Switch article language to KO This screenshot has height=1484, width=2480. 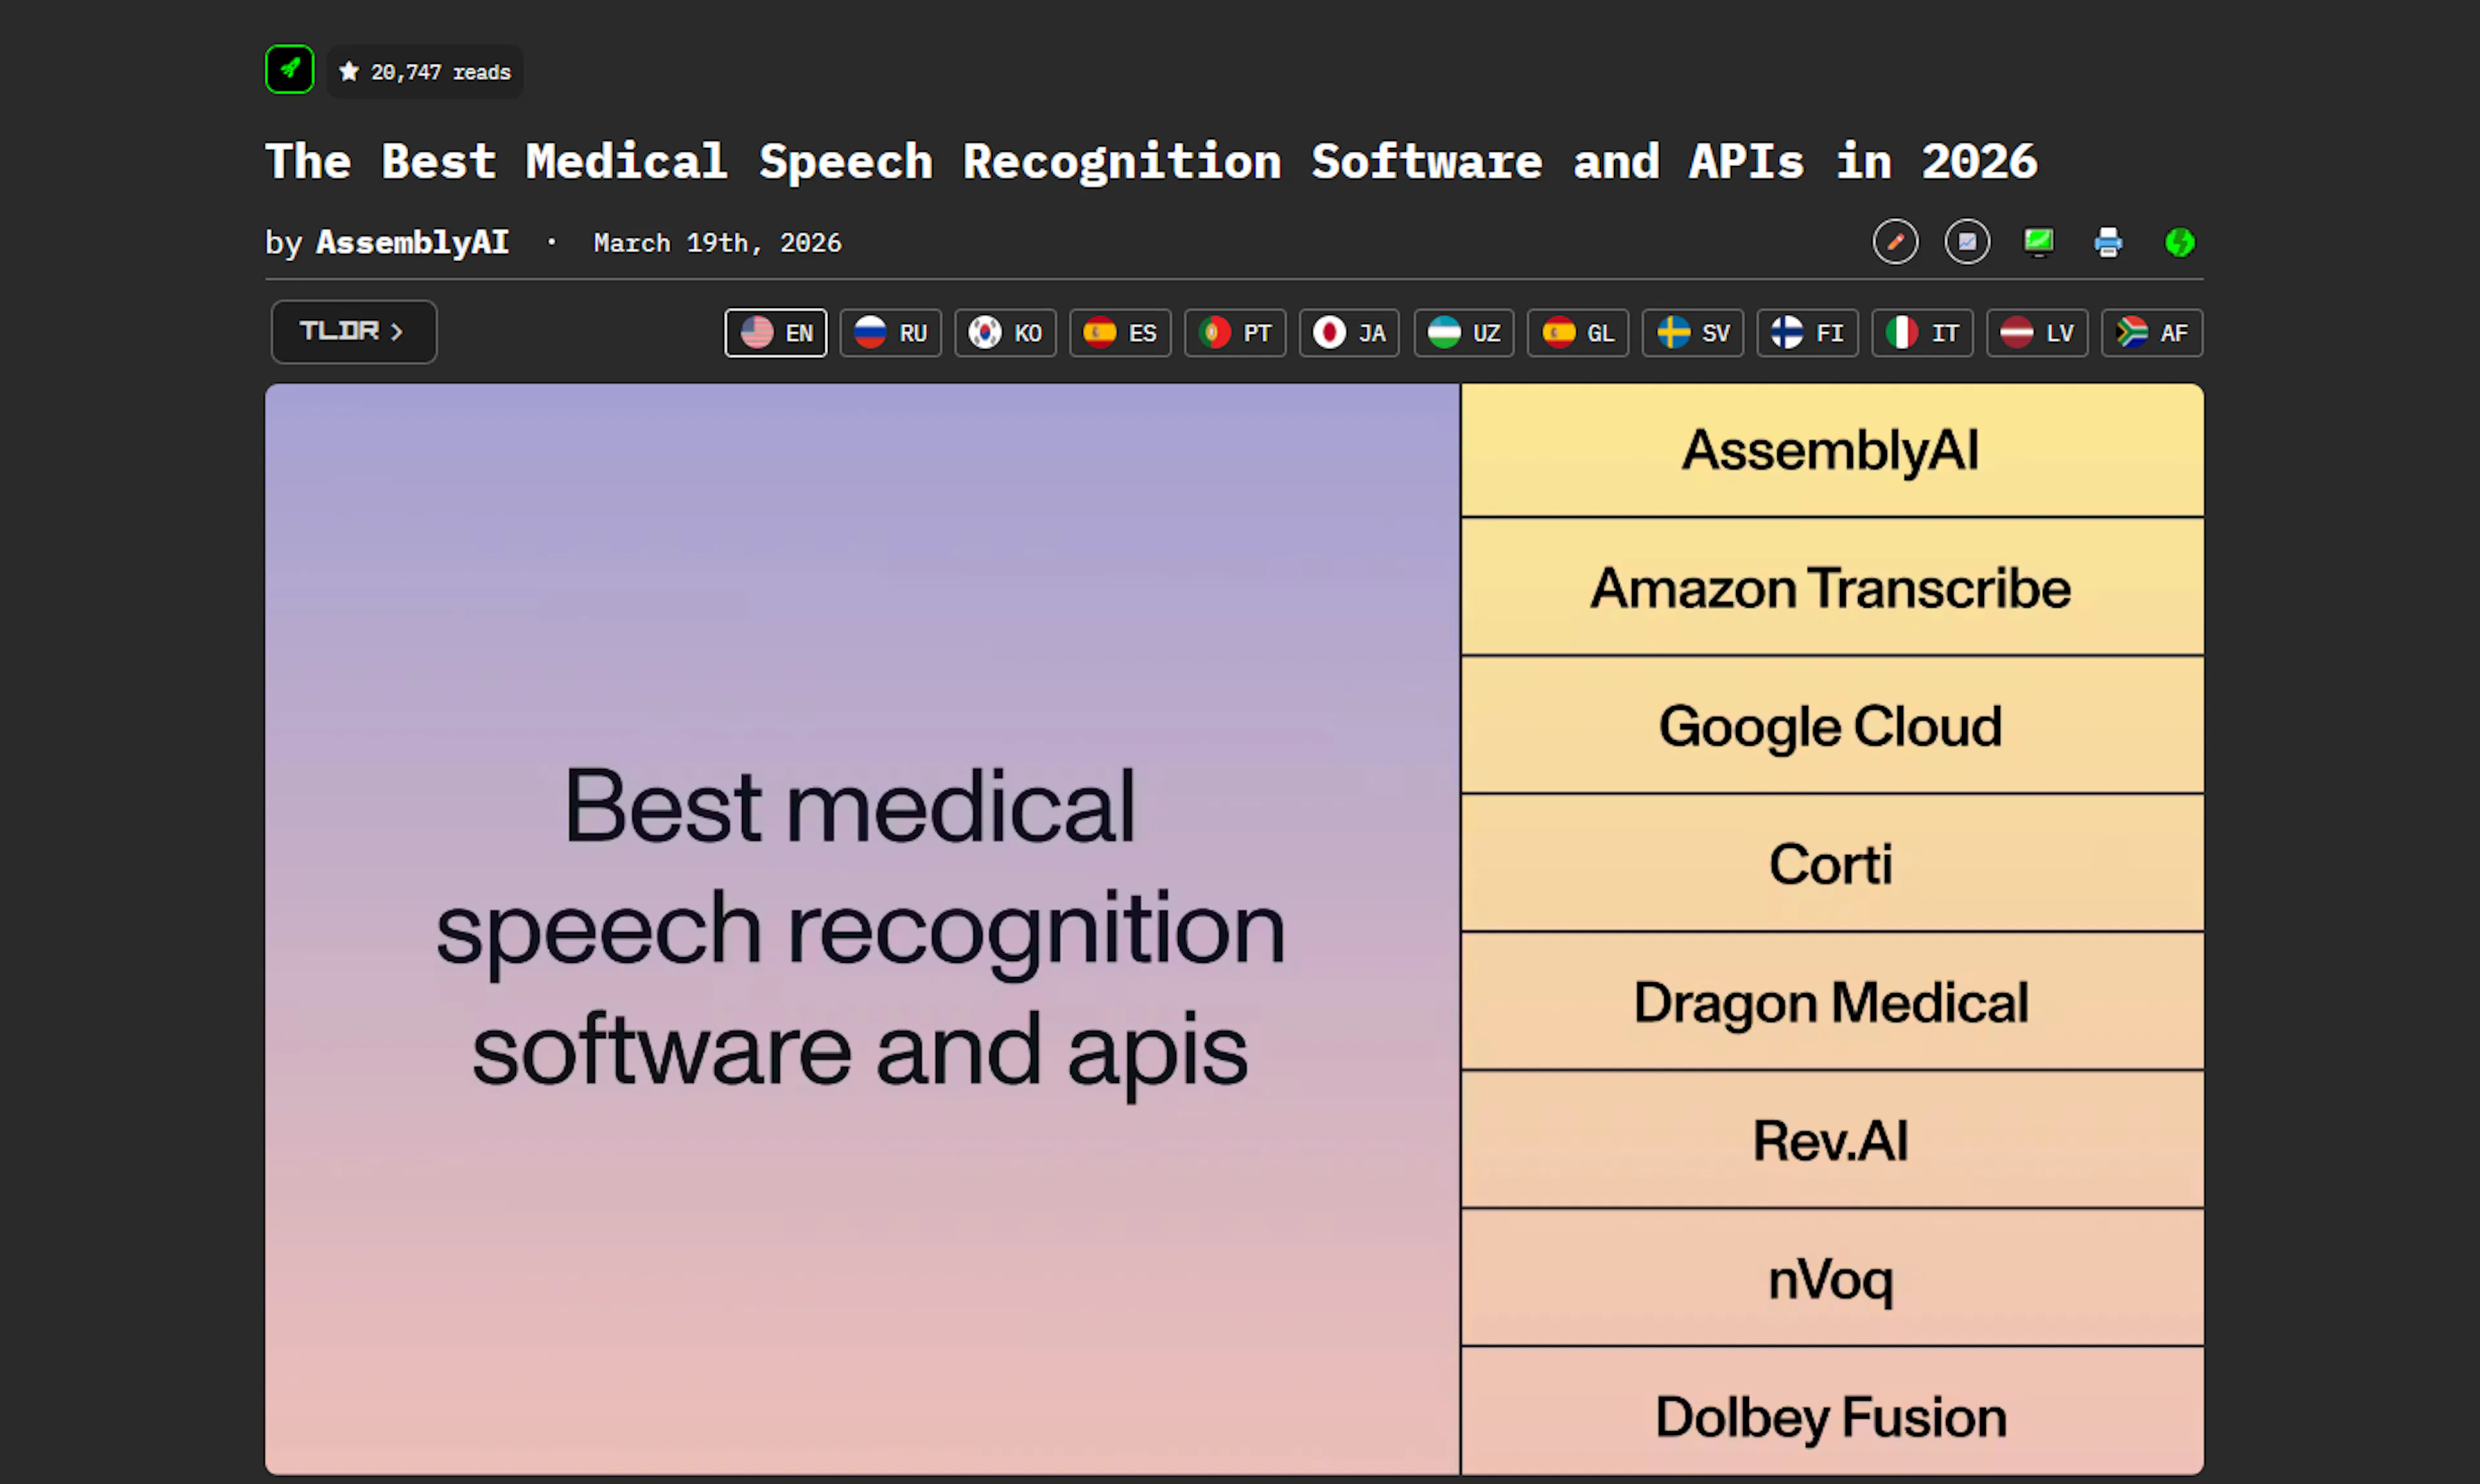[x=1005, y=333]
